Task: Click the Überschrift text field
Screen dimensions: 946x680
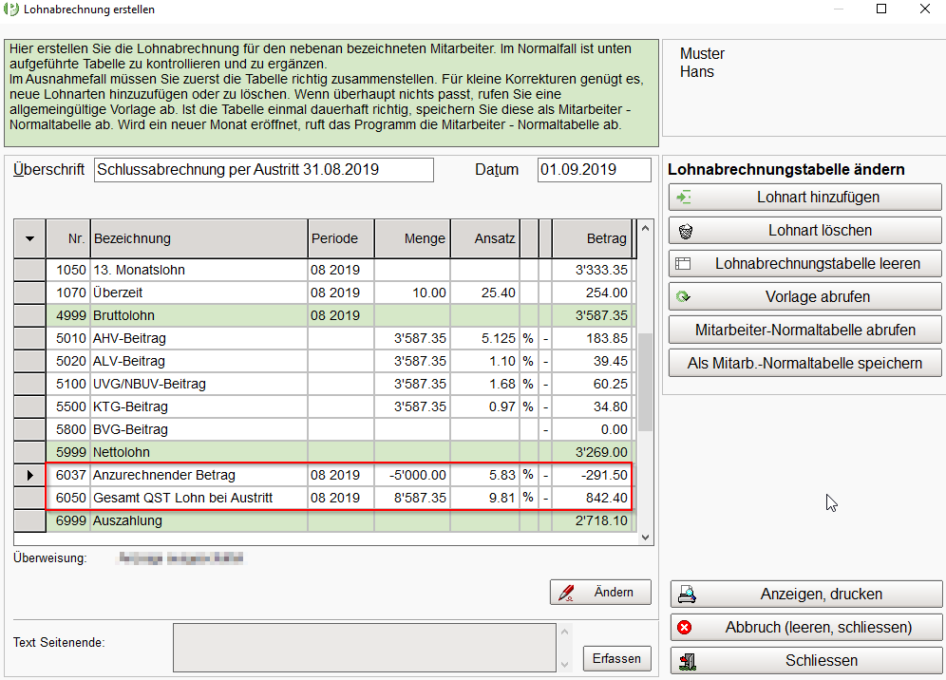Action: point(264,170)
